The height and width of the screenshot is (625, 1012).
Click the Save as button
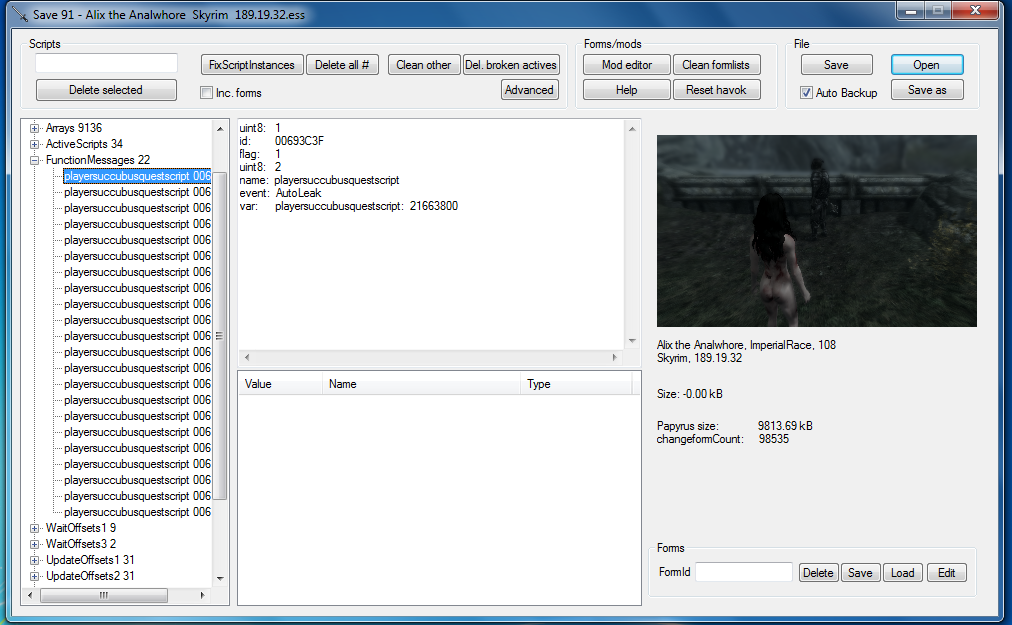coord(927,90)
